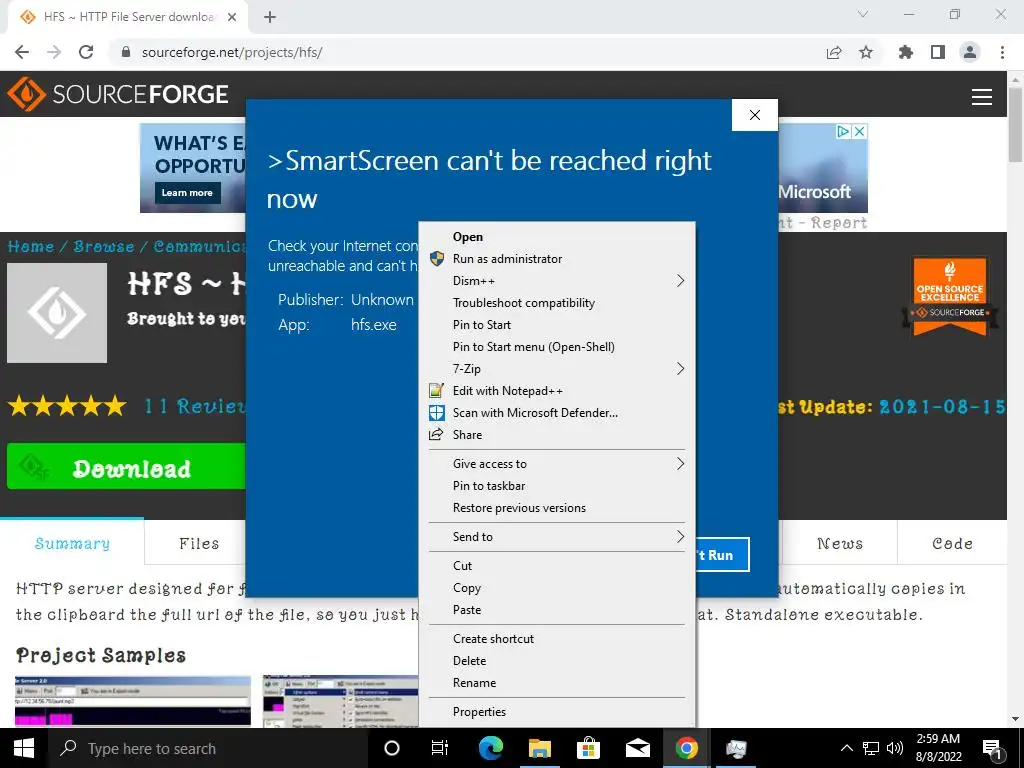Expand the 7-Zip submenu
The width and height of the screenshot is (1024, 768).
coord(557,369)
